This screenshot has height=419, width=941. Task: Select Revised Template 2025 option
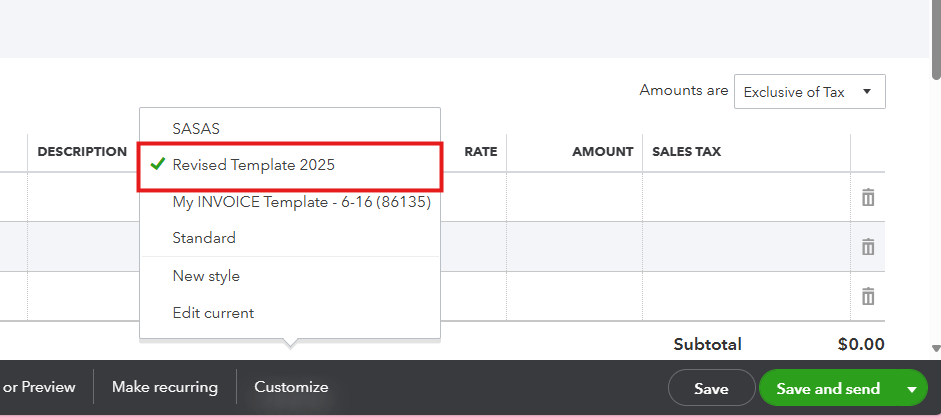coord(253,164)
